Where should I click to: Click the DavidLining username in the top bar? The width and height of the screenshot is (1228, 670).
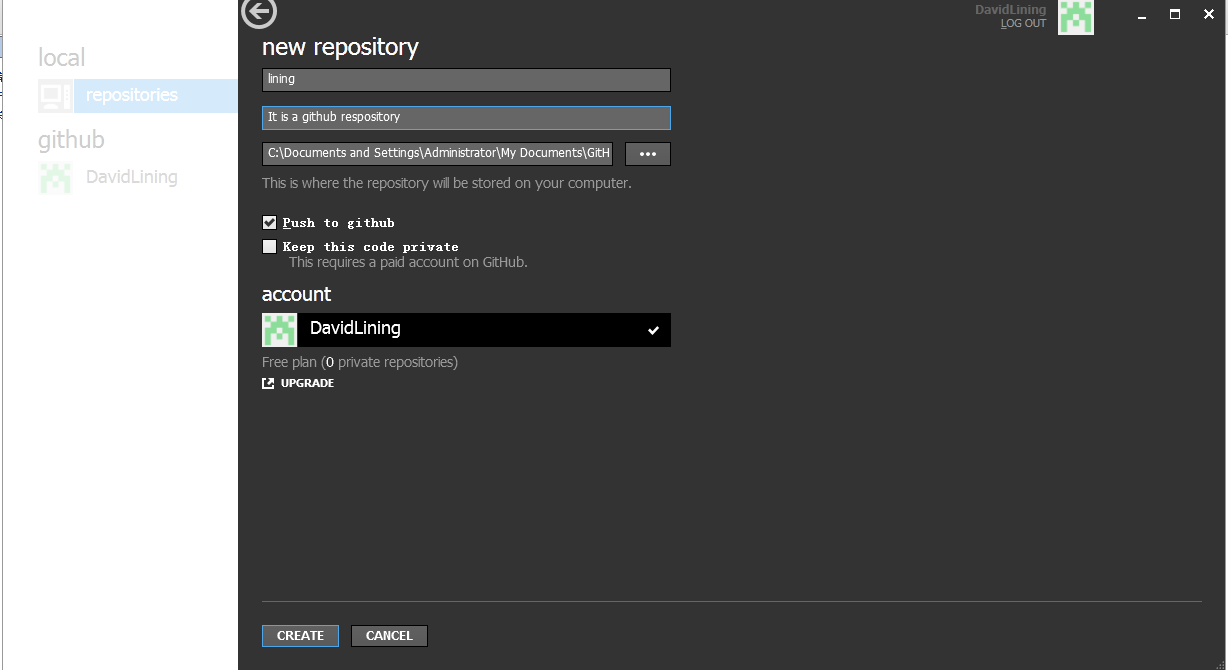(1011, 9)
